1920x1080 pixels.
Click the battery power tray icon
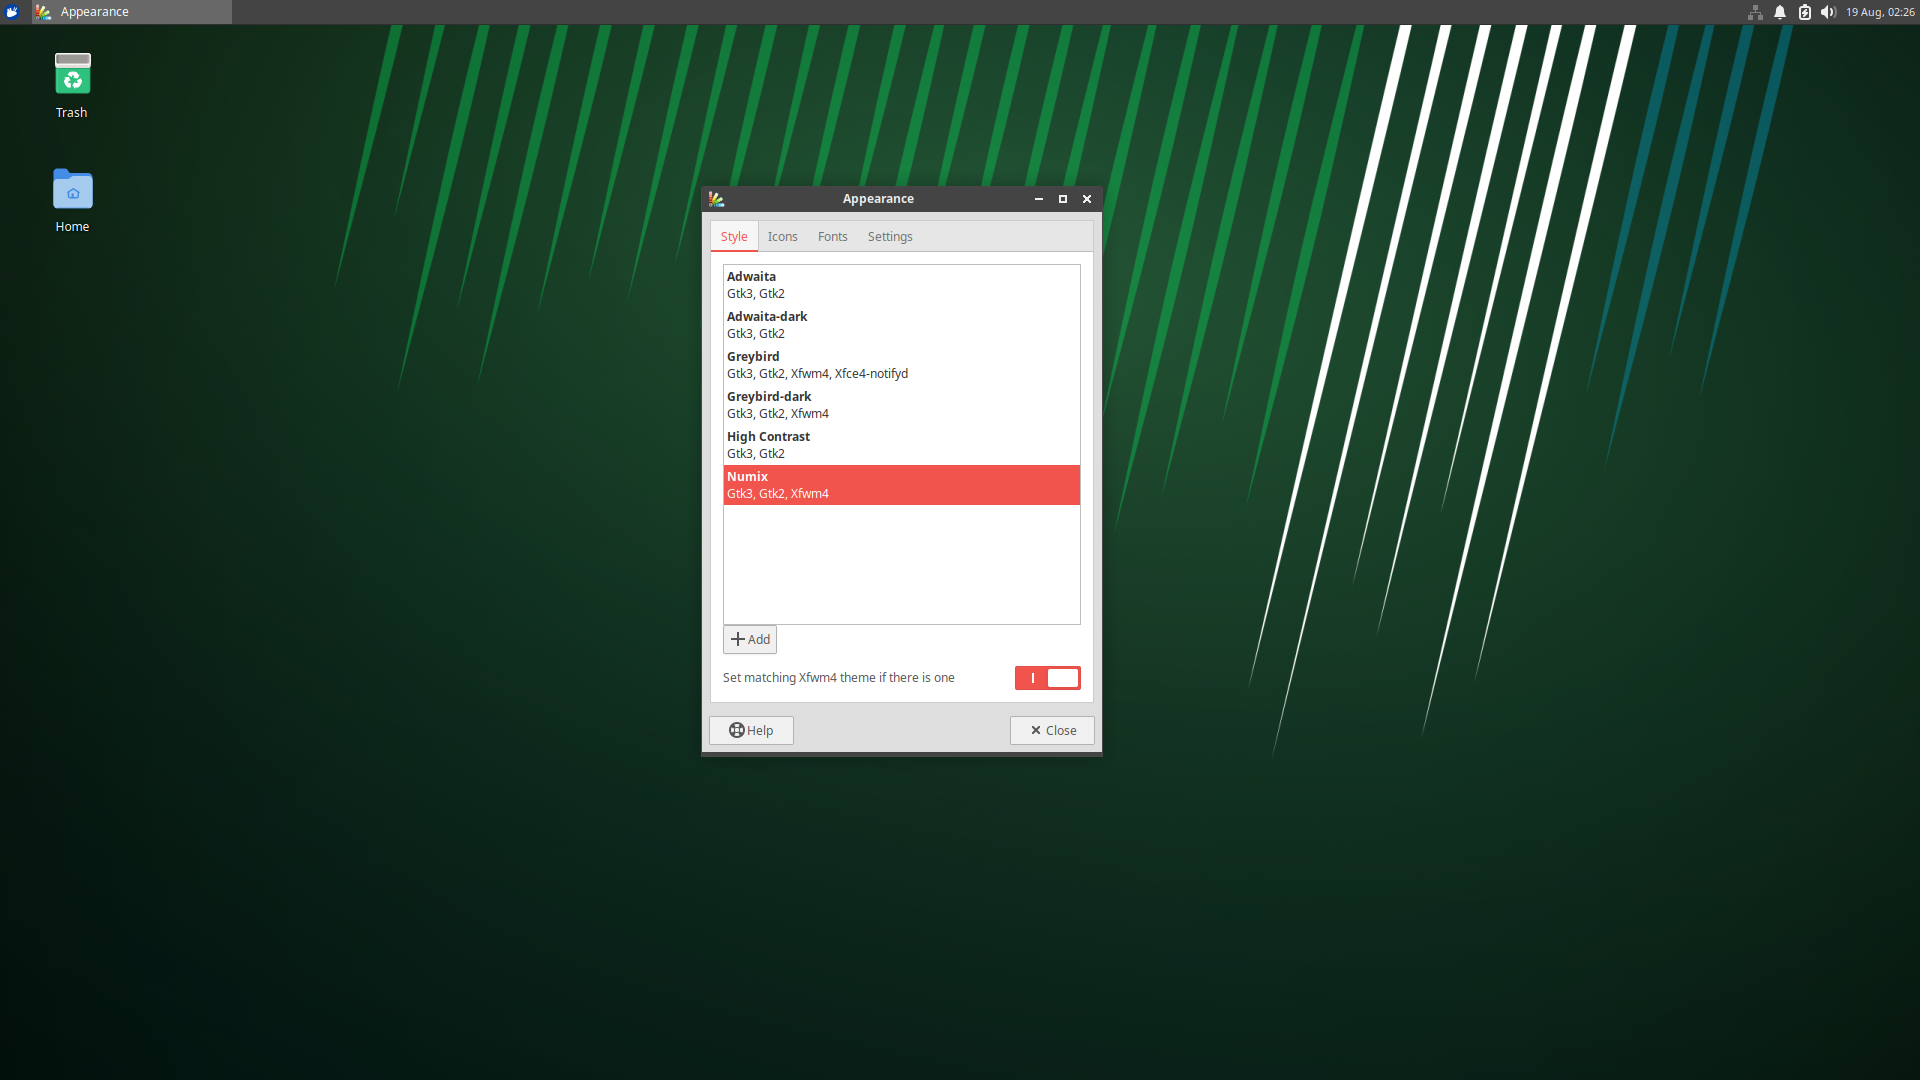1805,12
